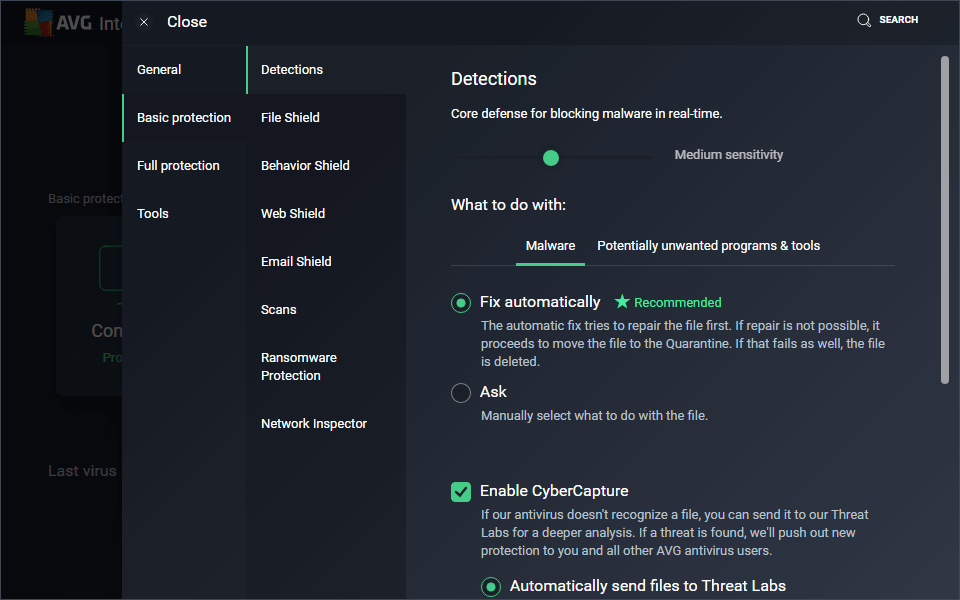960x600 pixels.
Task: Open Ransomware Protection settings
Action: point(299,367)
